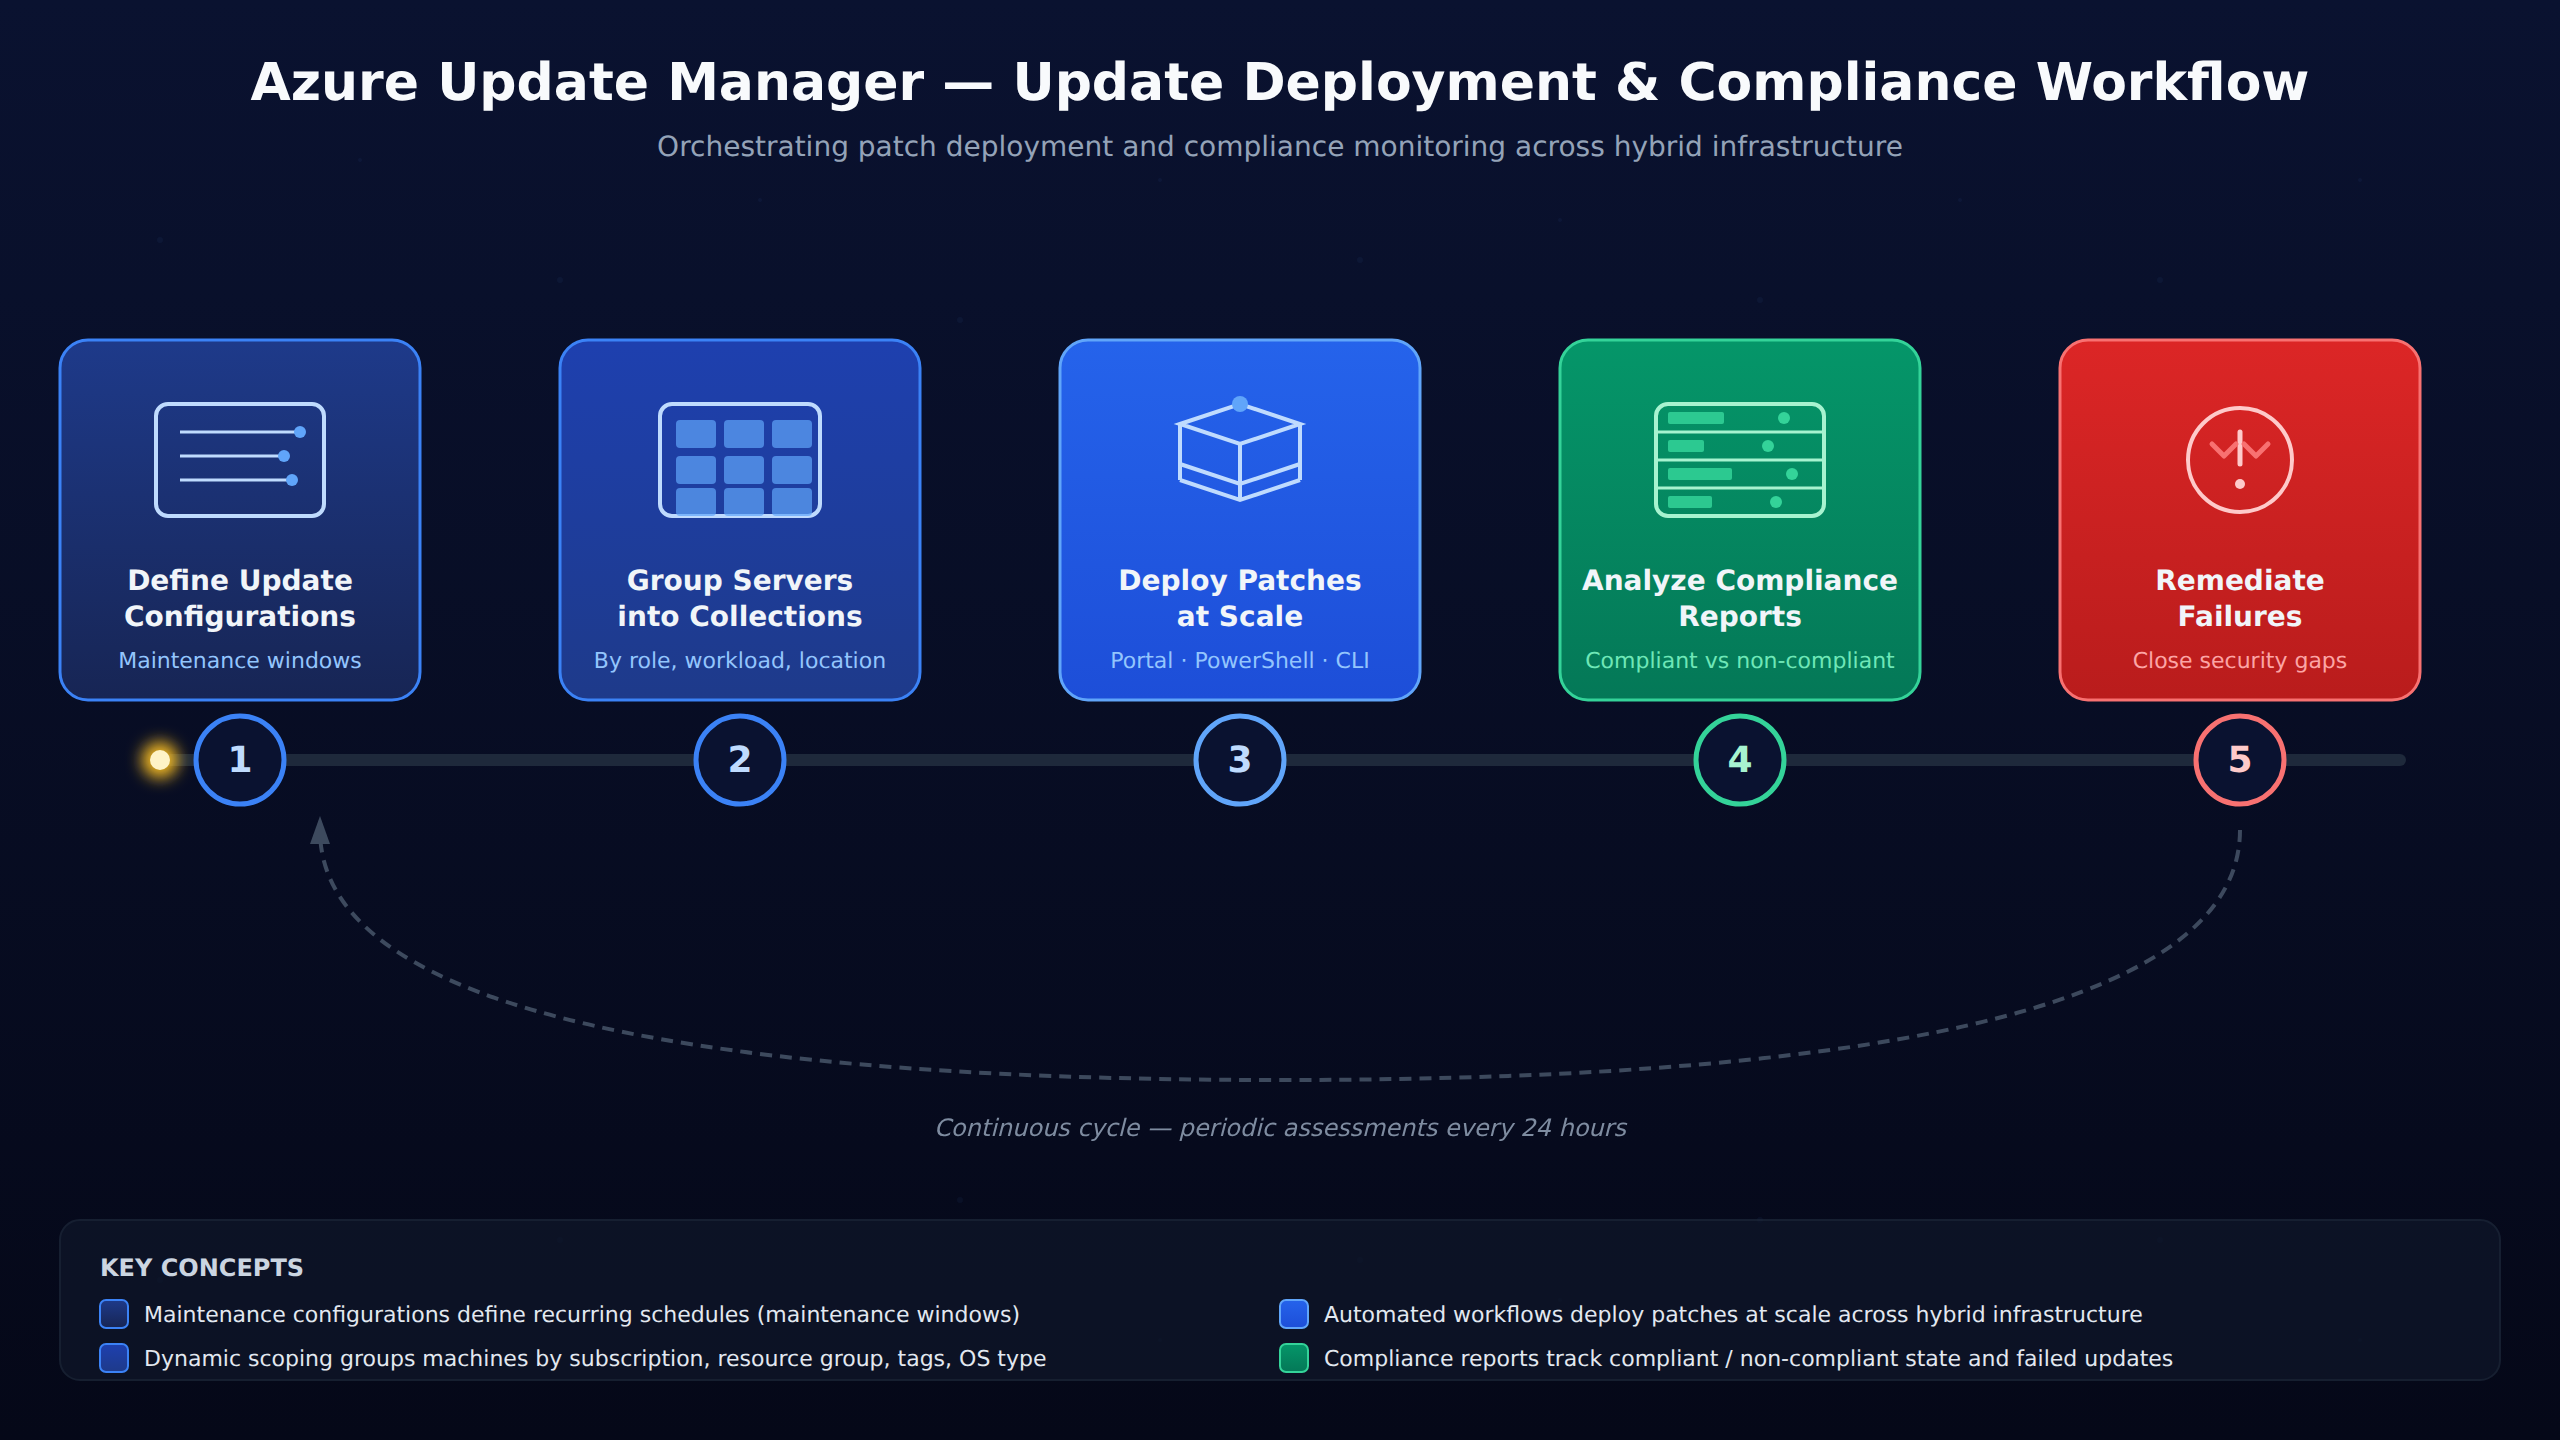The height and width of the screenshot is (1440, 2560).
Task: Select step 1 marker on the timeline
Action: pyautogui.click(x=240, y=760)
